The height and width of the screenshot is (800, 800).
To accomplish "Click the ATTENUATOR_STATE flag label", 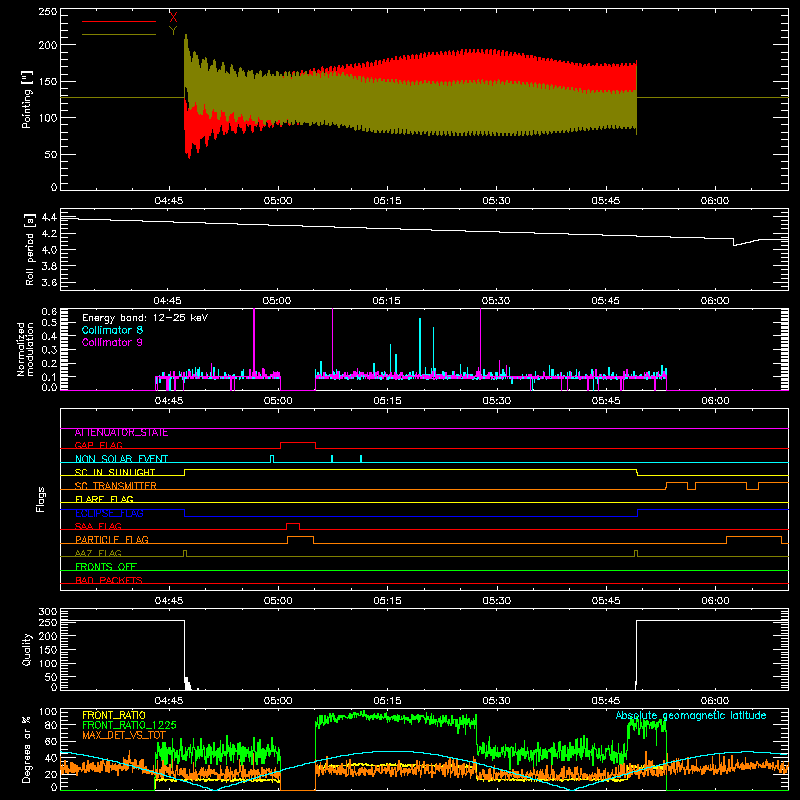I will tap(121, 433).
